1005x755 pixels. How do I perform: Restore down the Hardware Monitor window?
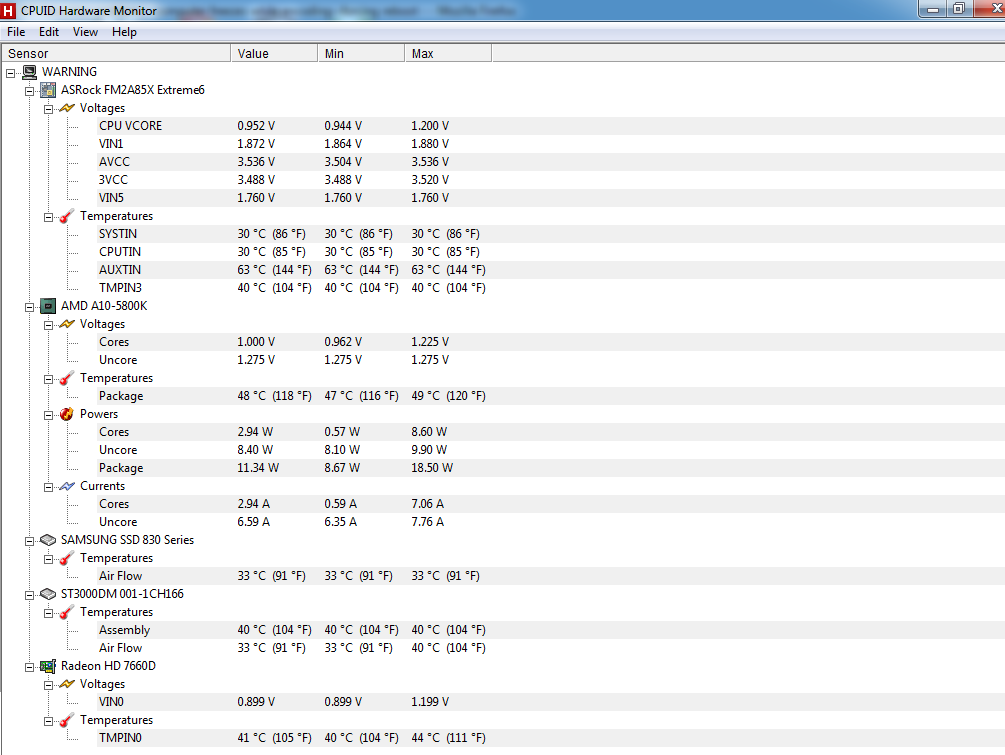(959, 9)
